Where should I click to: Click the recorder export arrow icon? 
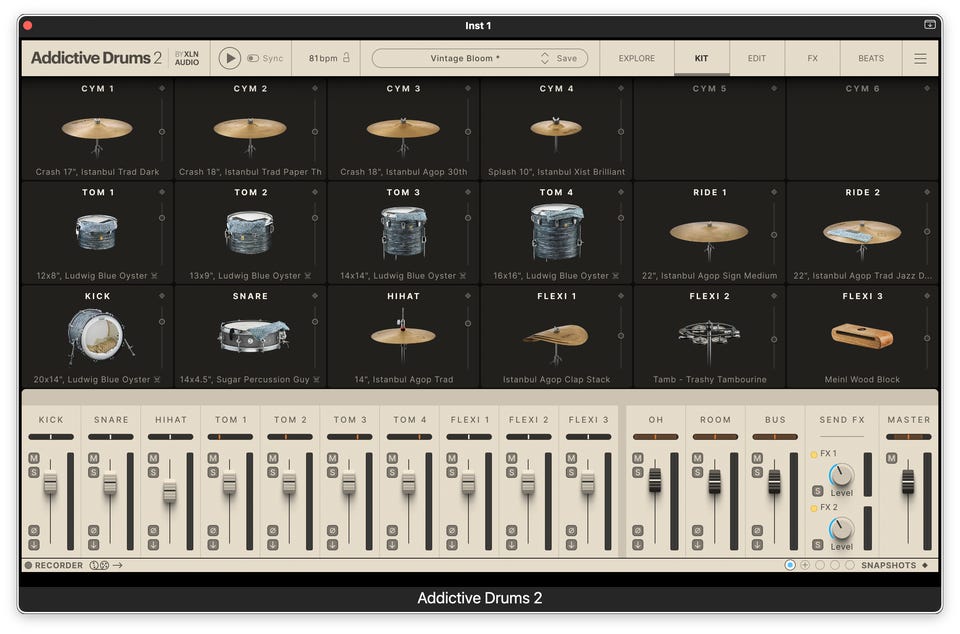pyautogui.click(x=118, y=565)
